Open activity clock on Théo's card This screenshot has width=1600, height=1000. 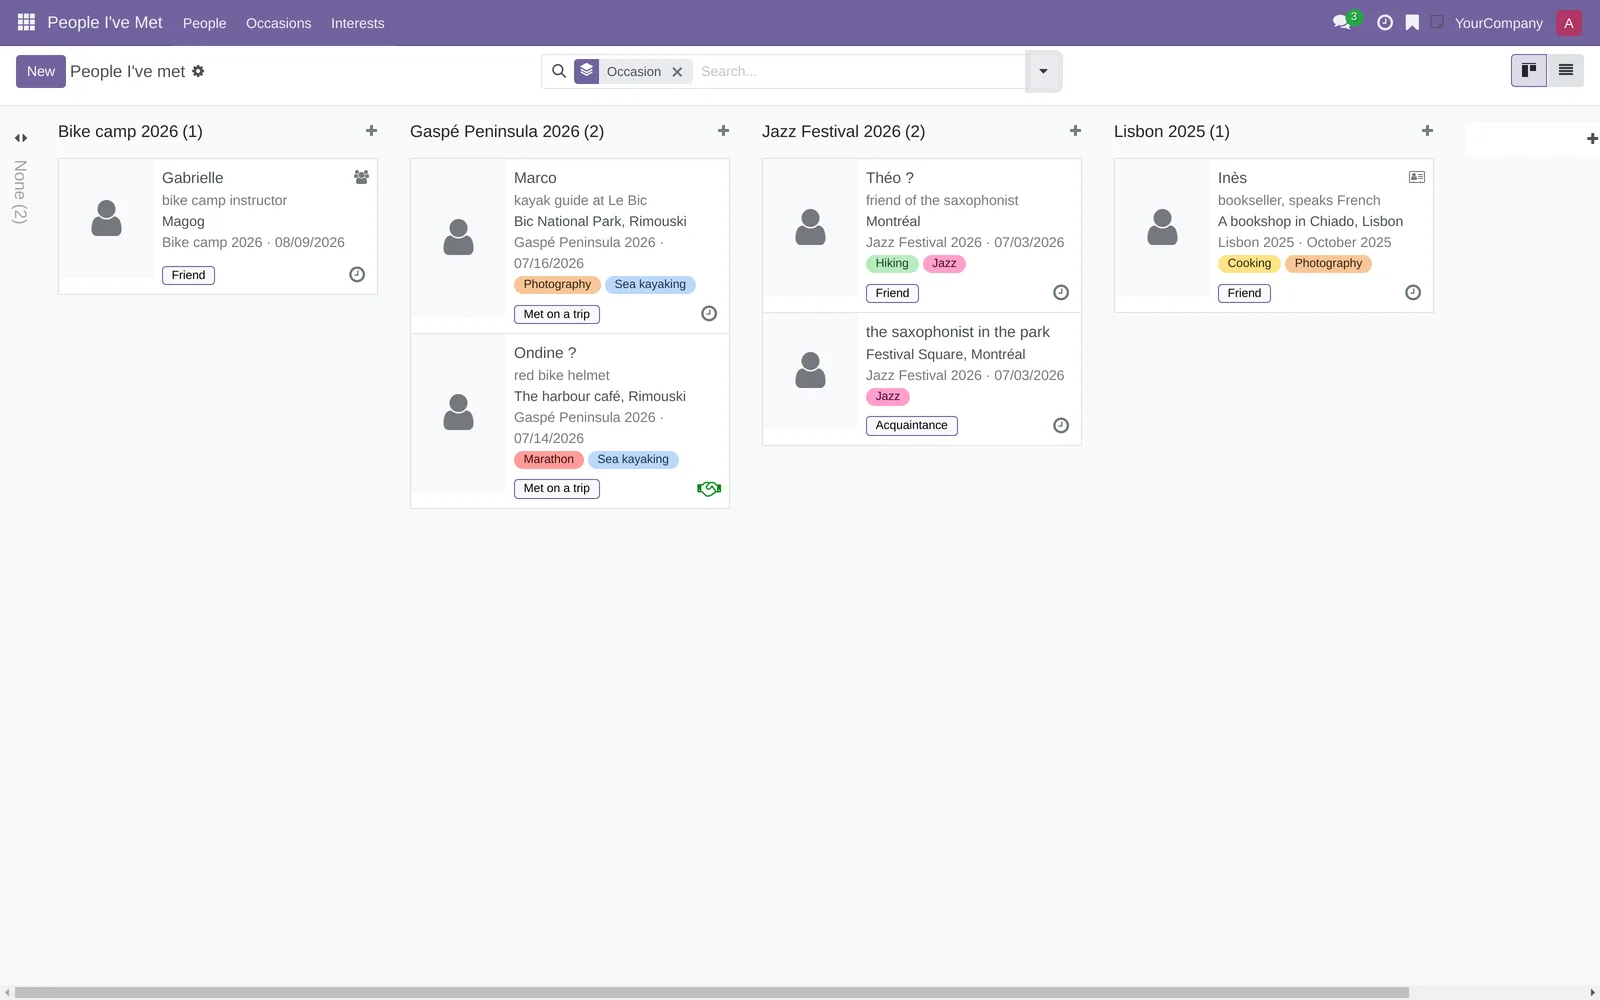tap(1061, 293)
